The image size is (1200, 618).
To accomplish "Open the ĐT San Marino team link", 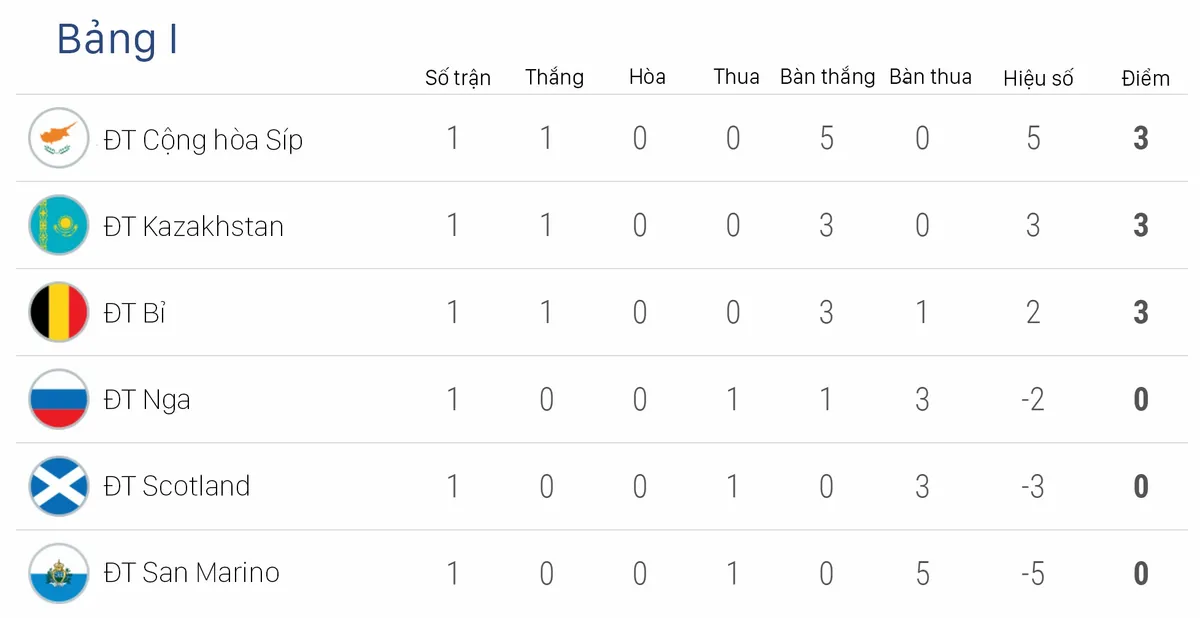I will (x=192, y=573).
